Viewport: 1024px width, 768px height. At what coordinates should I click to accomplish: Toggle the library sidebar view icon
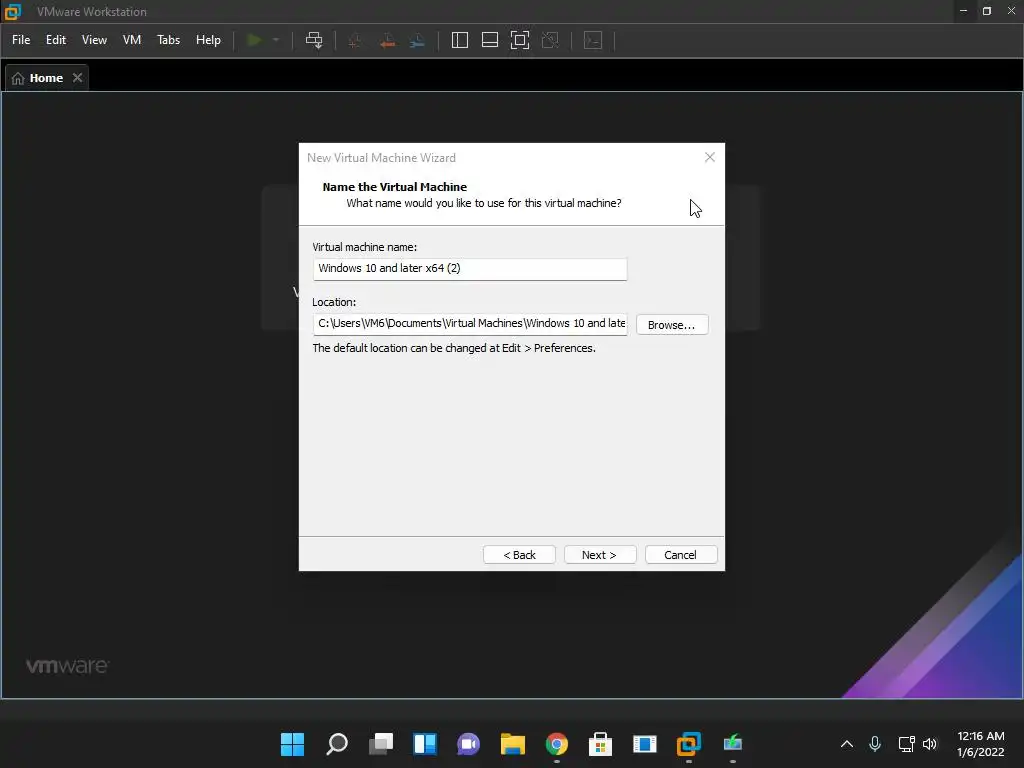click(460, 40)
